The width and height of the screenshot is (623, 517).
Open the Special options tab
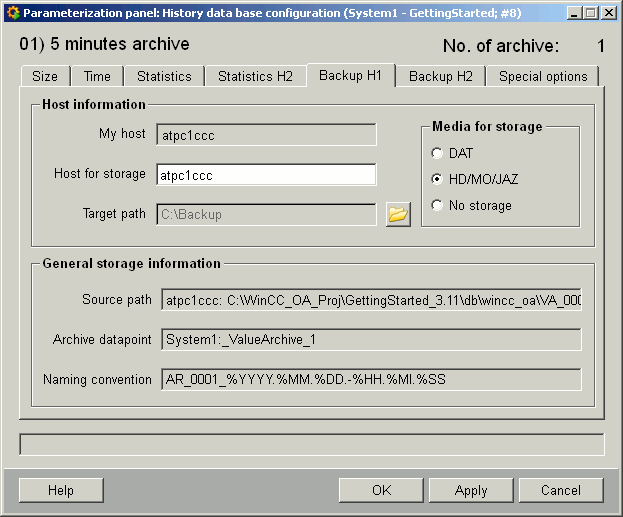point(543,76)
